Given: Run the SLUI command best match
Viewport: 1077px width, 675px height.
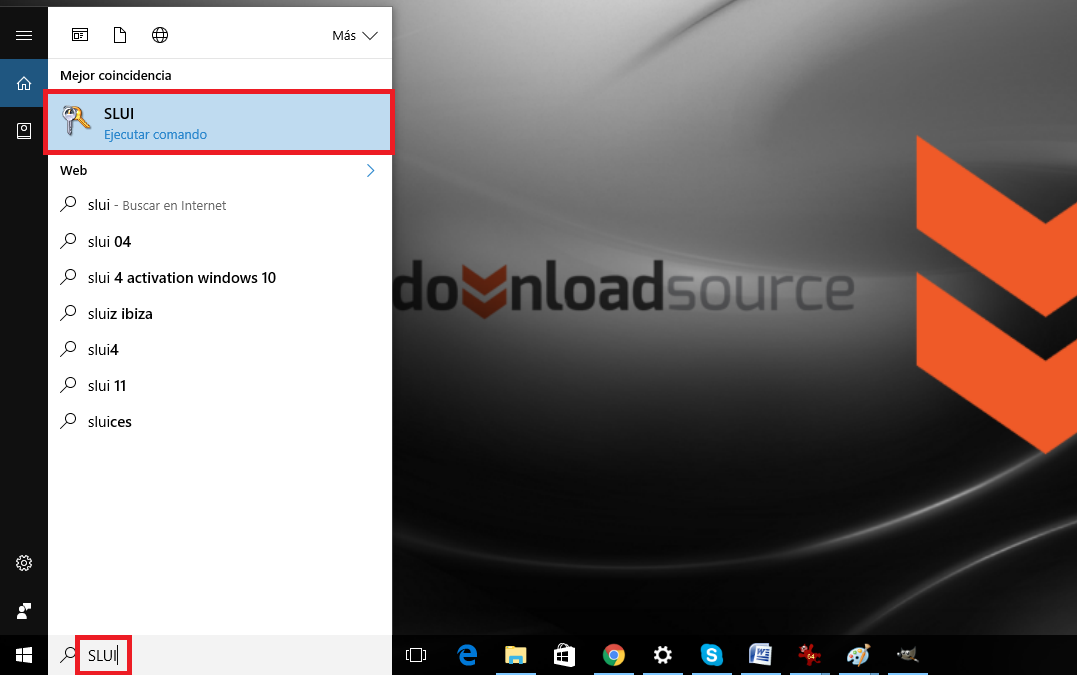Looking at the screenshot, I should click(x=218, y=123).
